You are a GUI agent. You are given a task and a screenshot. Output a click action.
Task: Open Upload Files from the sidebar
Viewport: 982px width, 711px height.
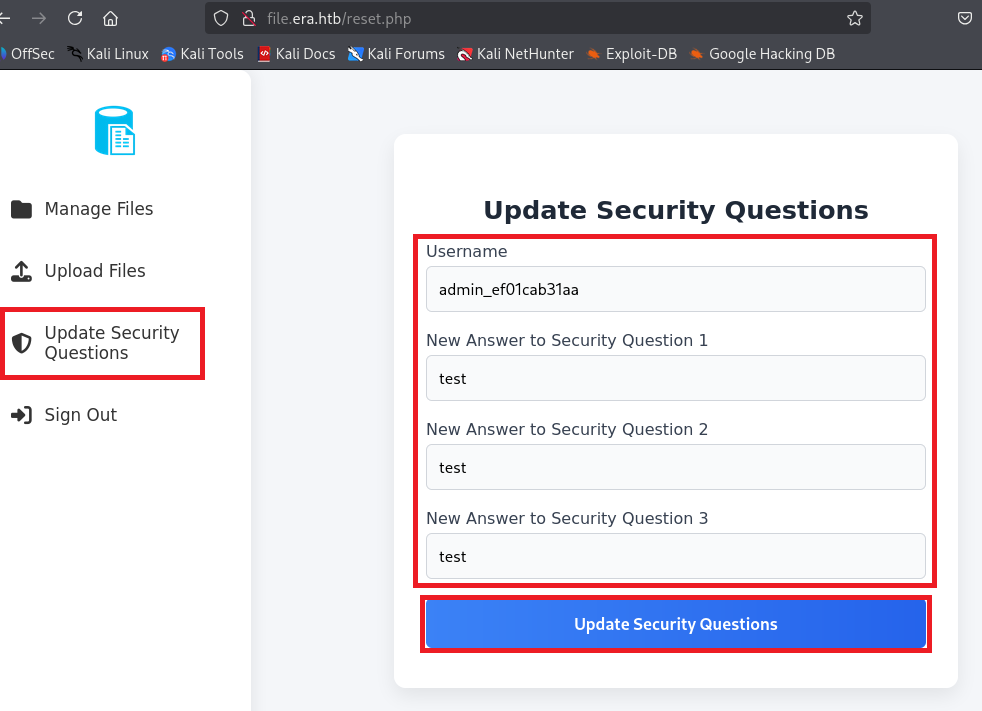[x=94, y=271]
